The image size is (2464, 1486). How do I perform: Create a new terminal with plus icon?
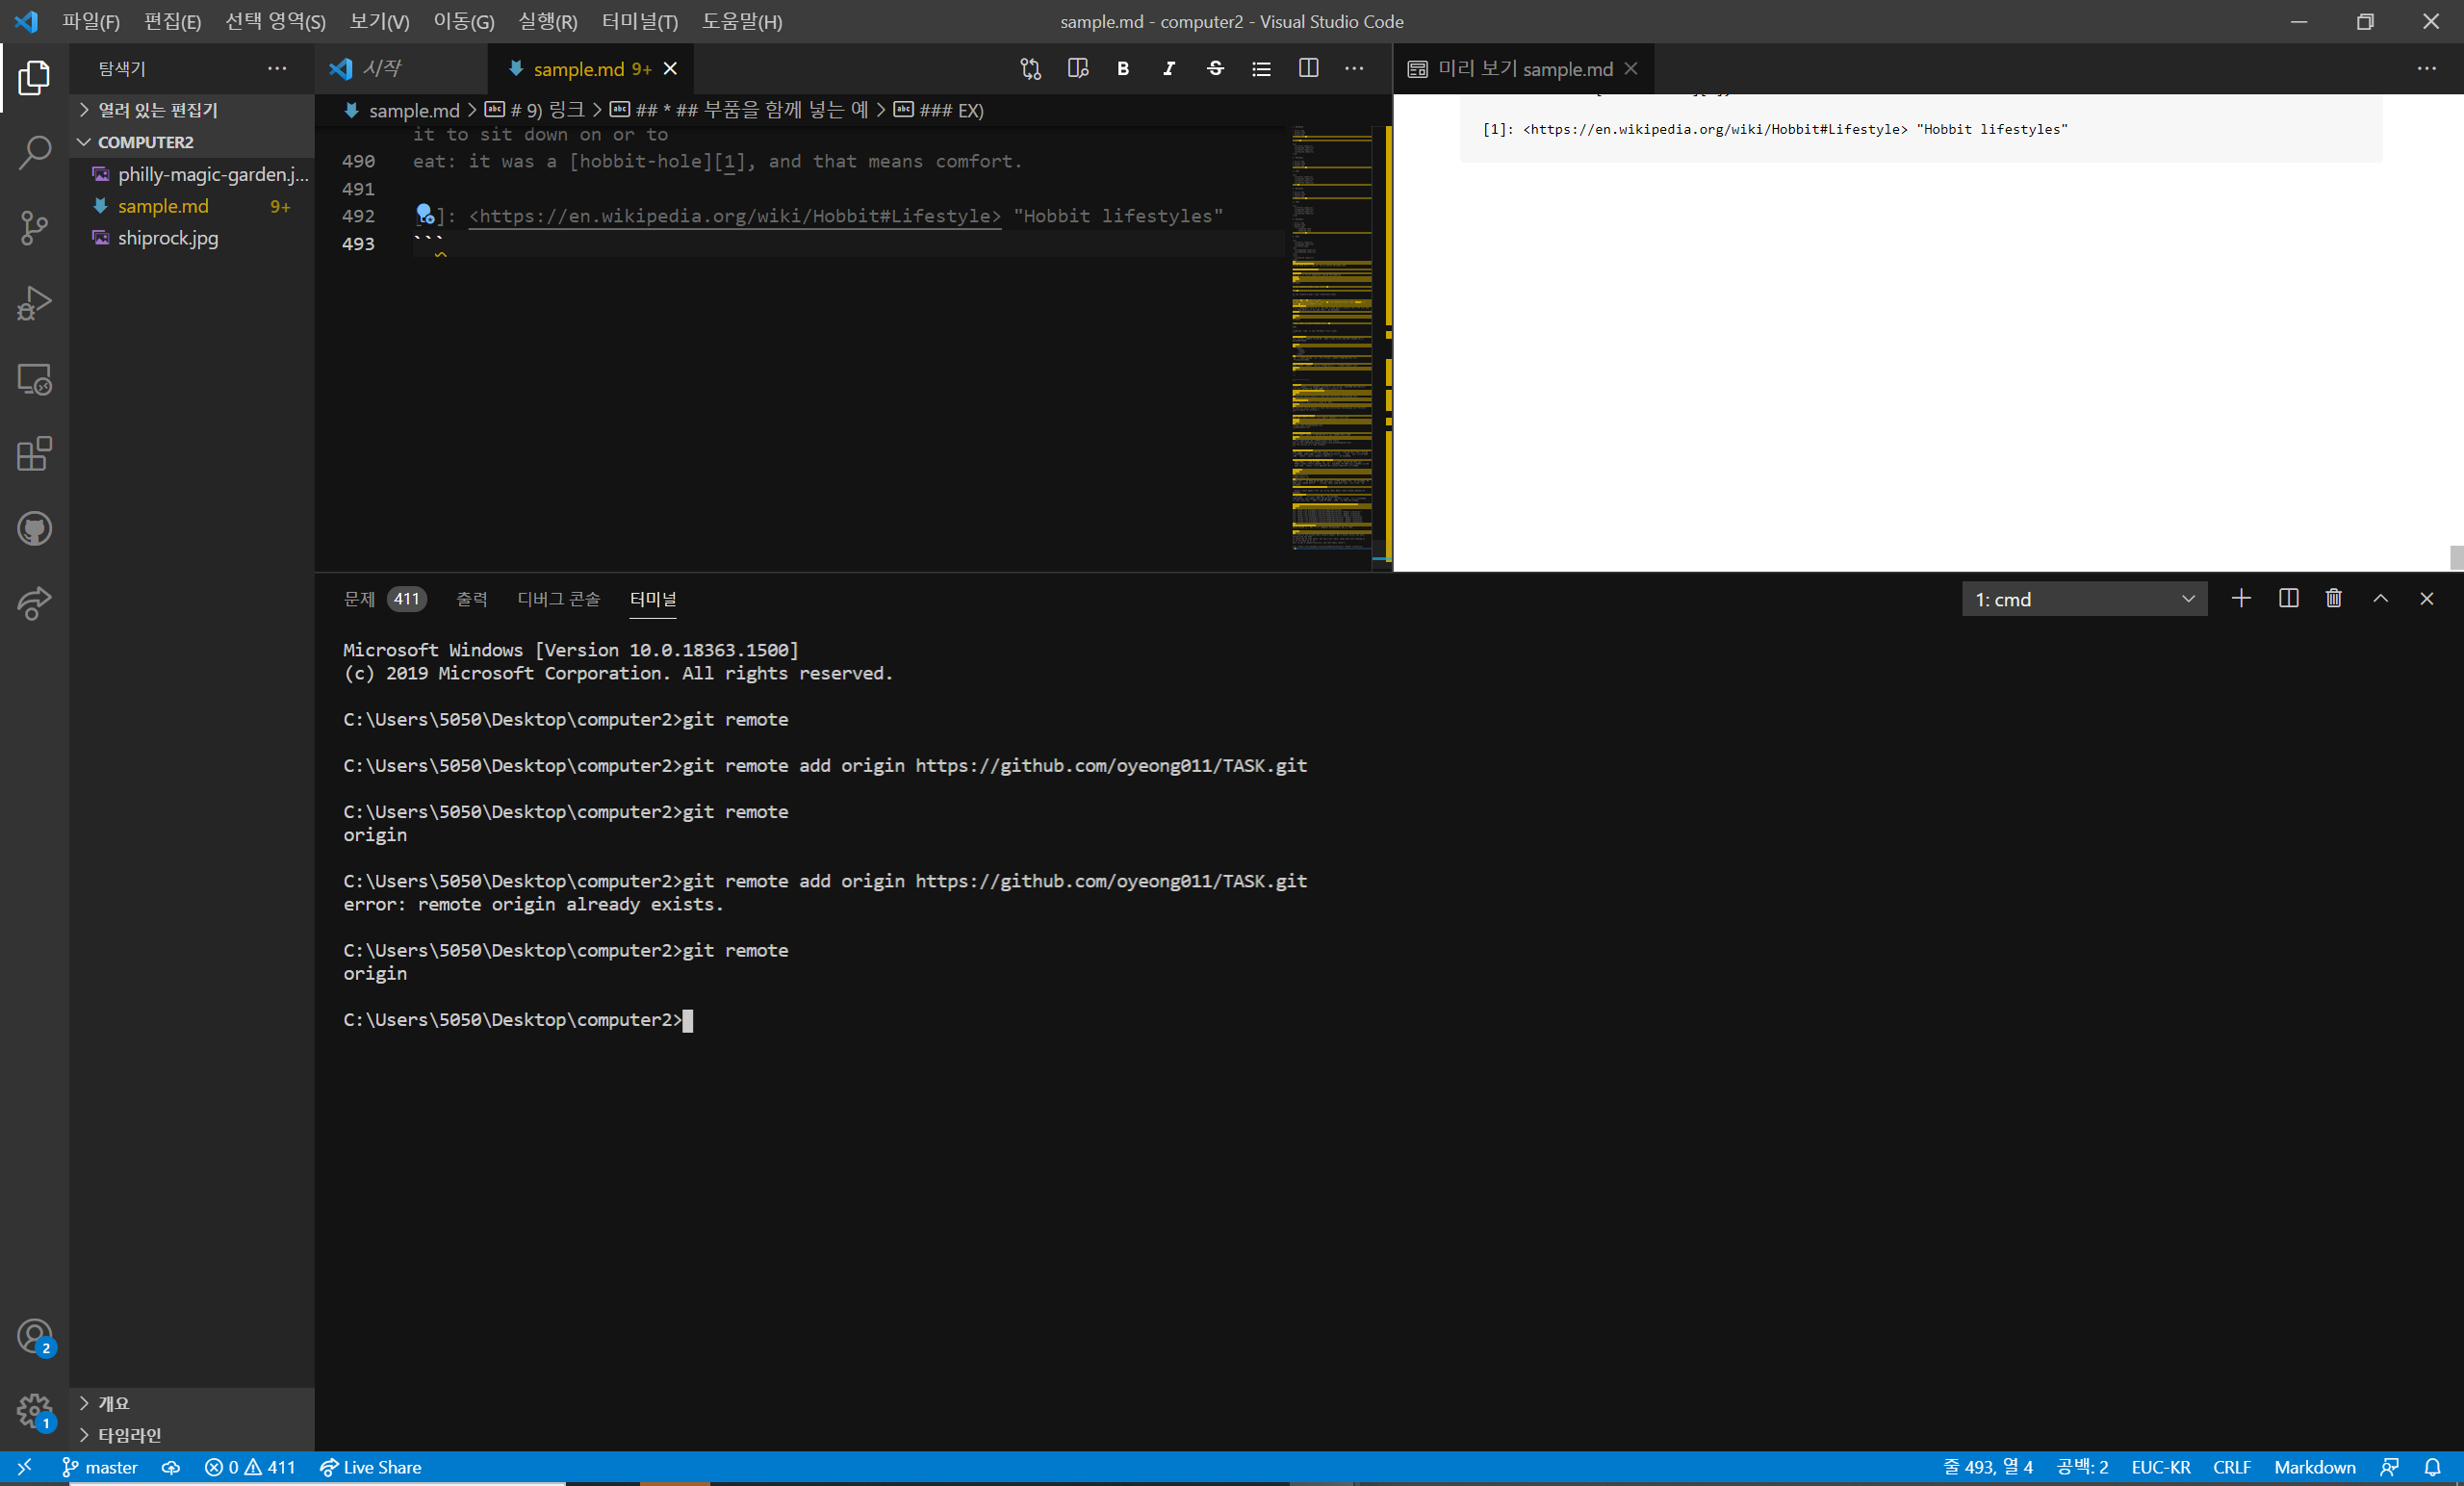coord(2241,599)
